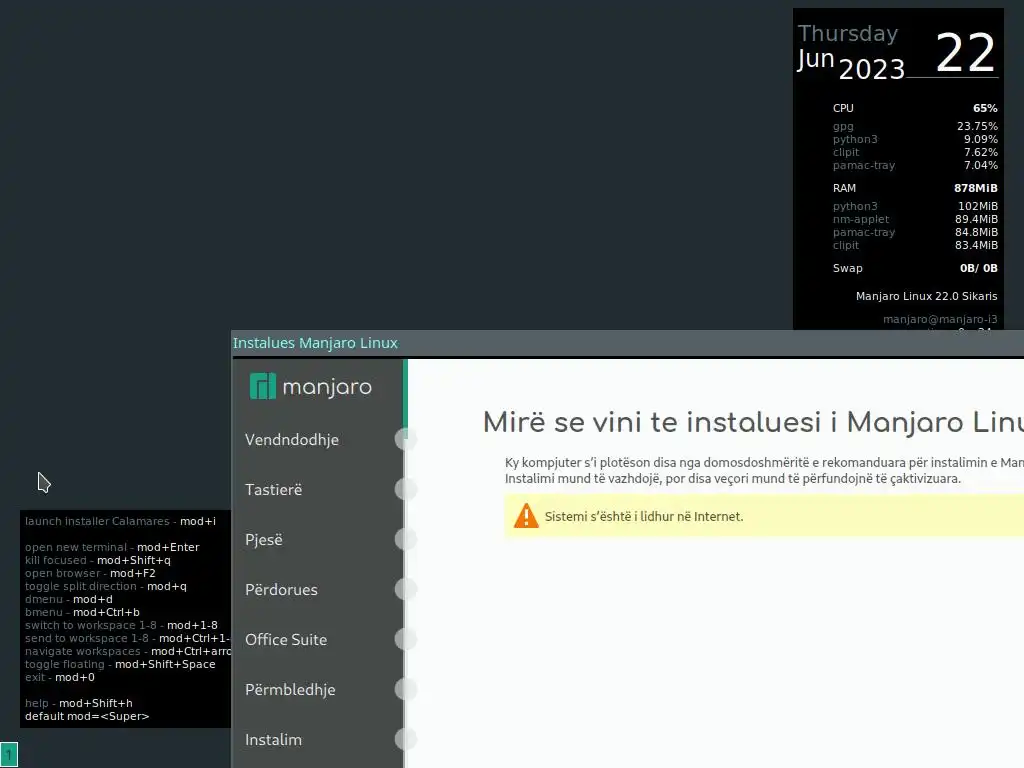Click 'switch to workspace 1-8' hint

click(x=121, y=626)
